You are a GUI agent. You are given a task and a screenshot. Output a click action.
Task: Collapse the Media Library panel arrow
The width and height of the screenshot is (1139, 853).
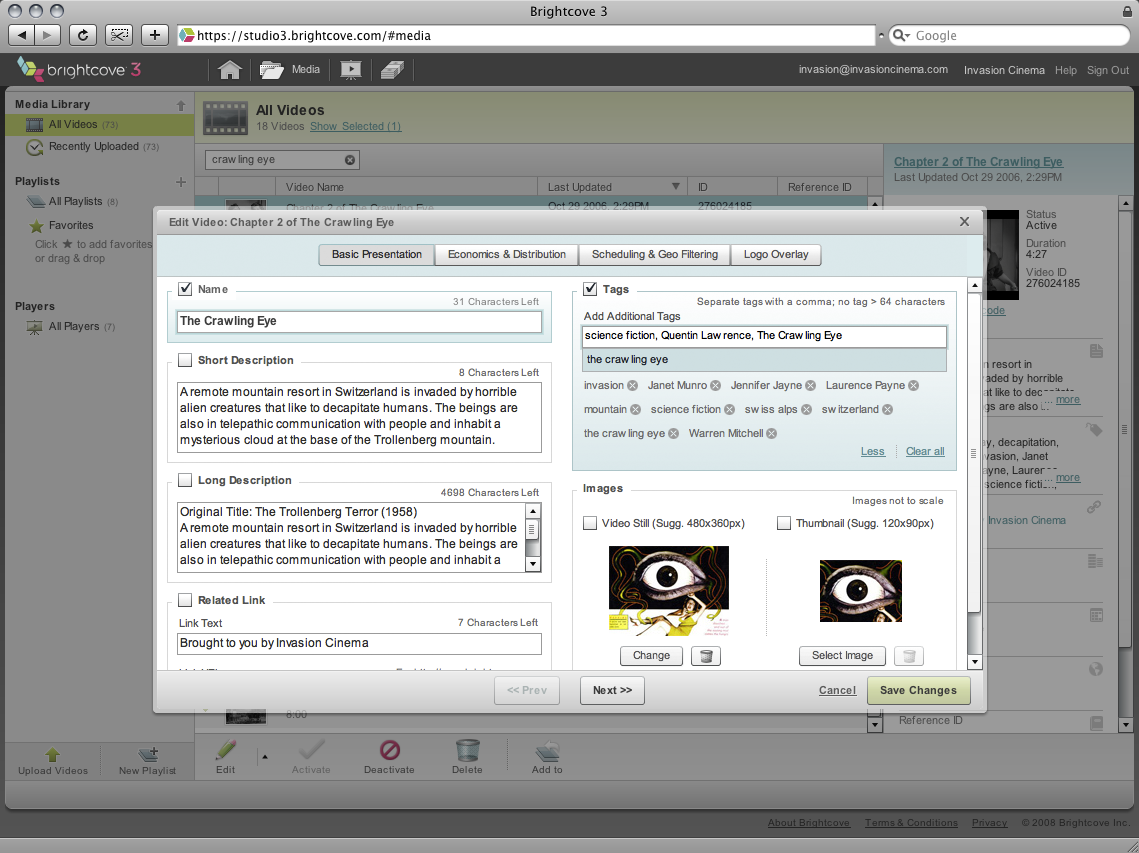coord(181,105)
